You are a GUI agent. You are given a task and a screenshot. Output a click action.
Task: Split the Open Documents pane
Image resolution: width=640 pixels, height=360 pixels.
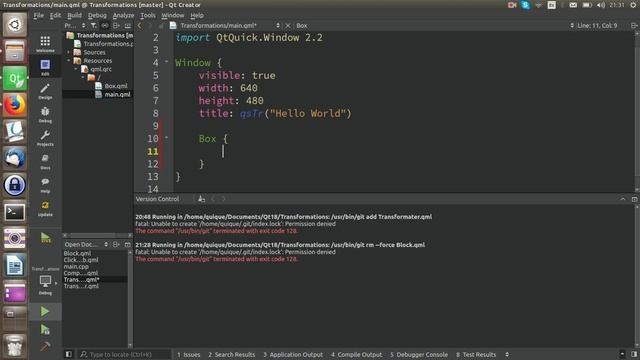pyautogui.click(x=116, y=244)
